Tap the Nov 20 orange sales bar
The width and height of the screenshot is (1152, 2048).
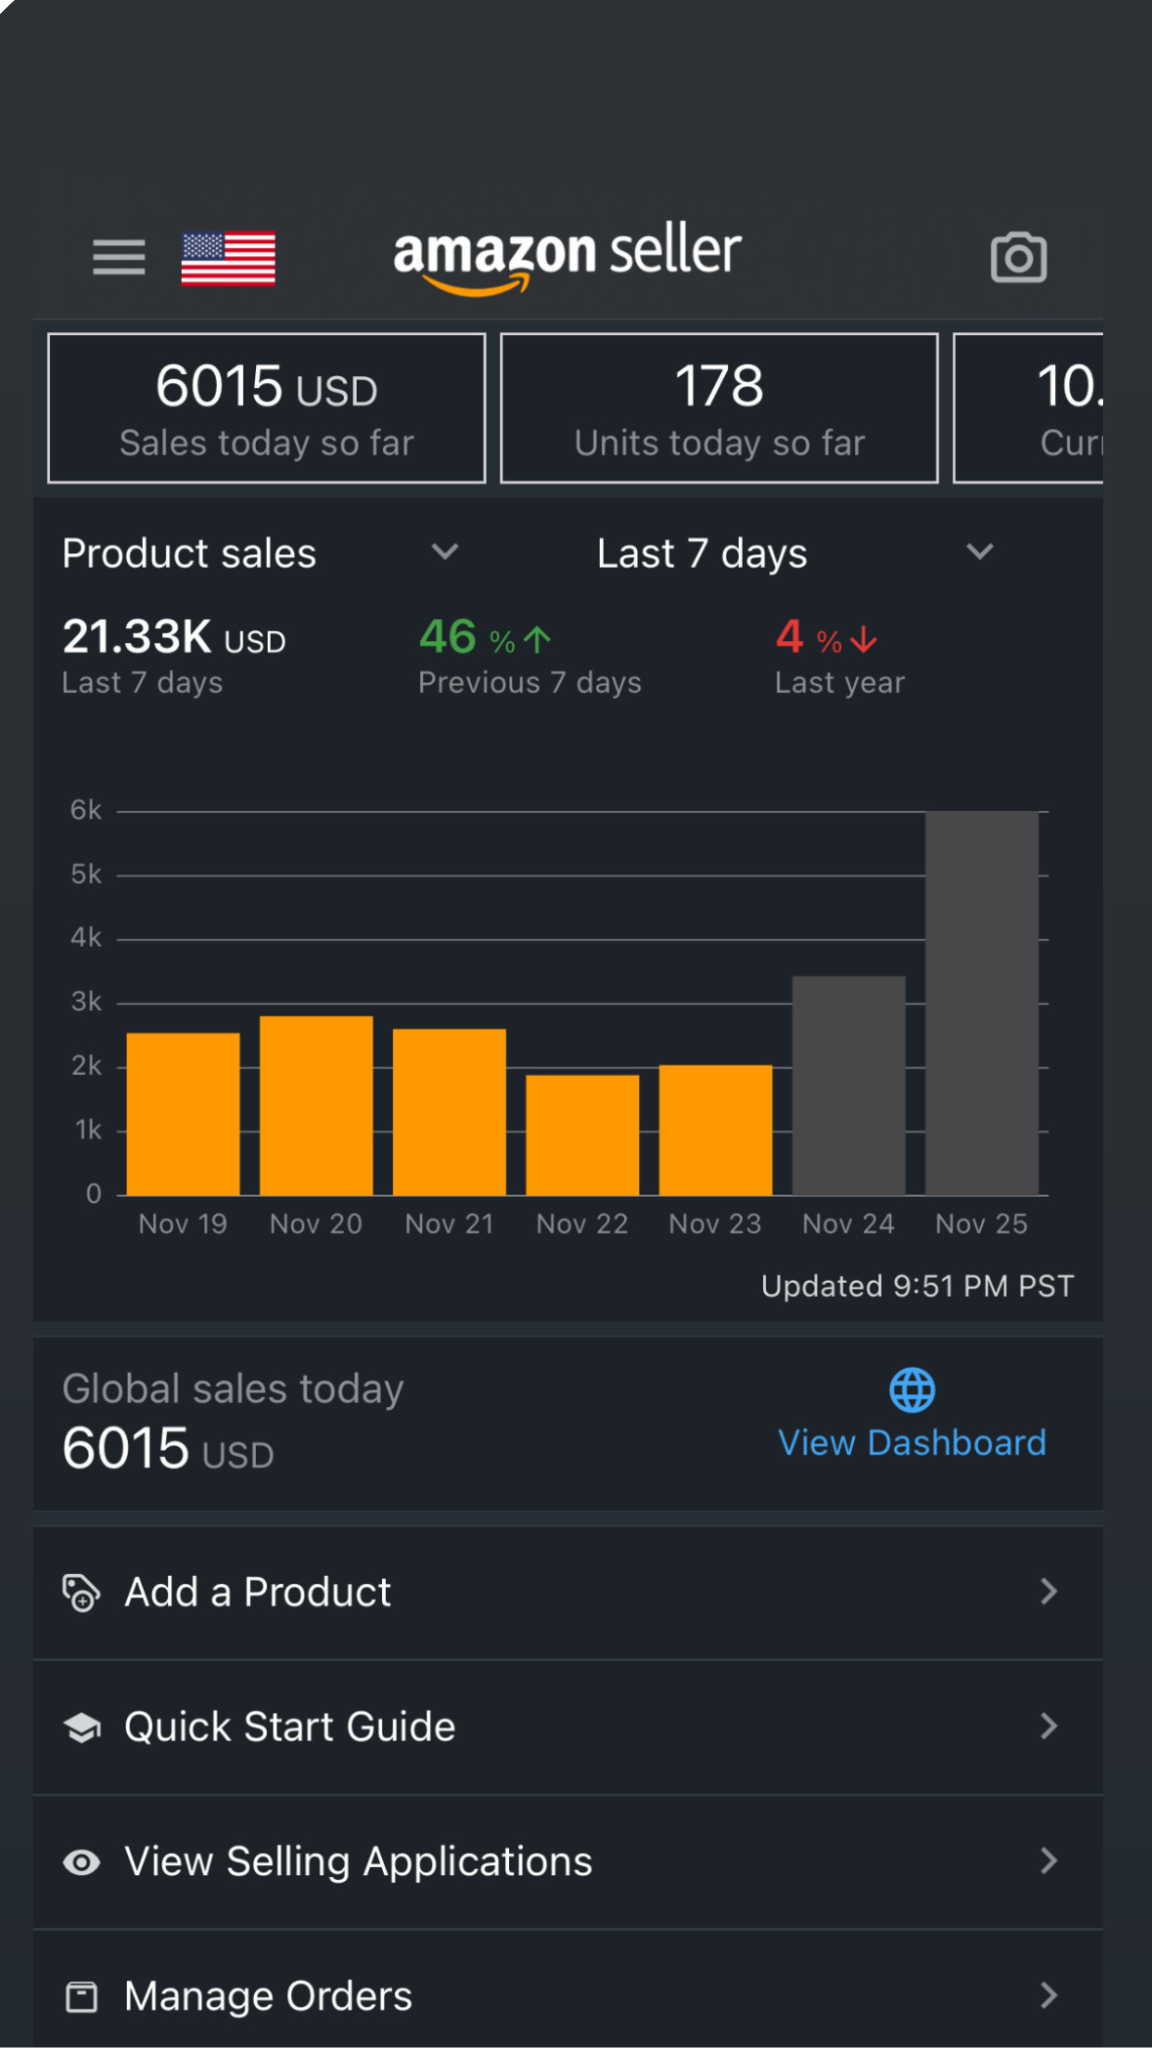(x=316, y=1105)
